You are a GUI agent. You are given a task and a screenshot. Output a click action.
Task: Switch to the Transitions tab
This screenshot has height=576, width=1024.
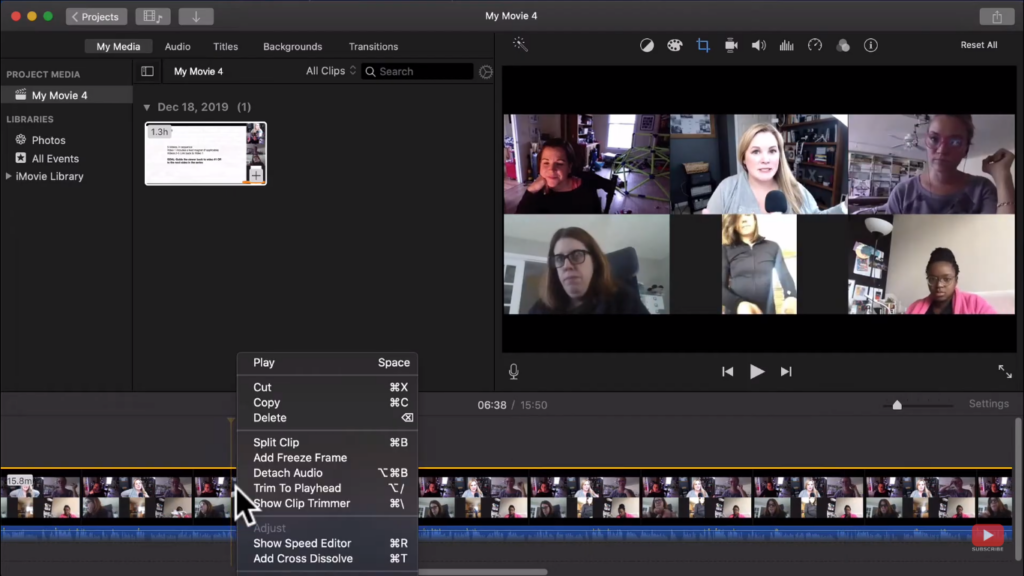tap(374, 46)
